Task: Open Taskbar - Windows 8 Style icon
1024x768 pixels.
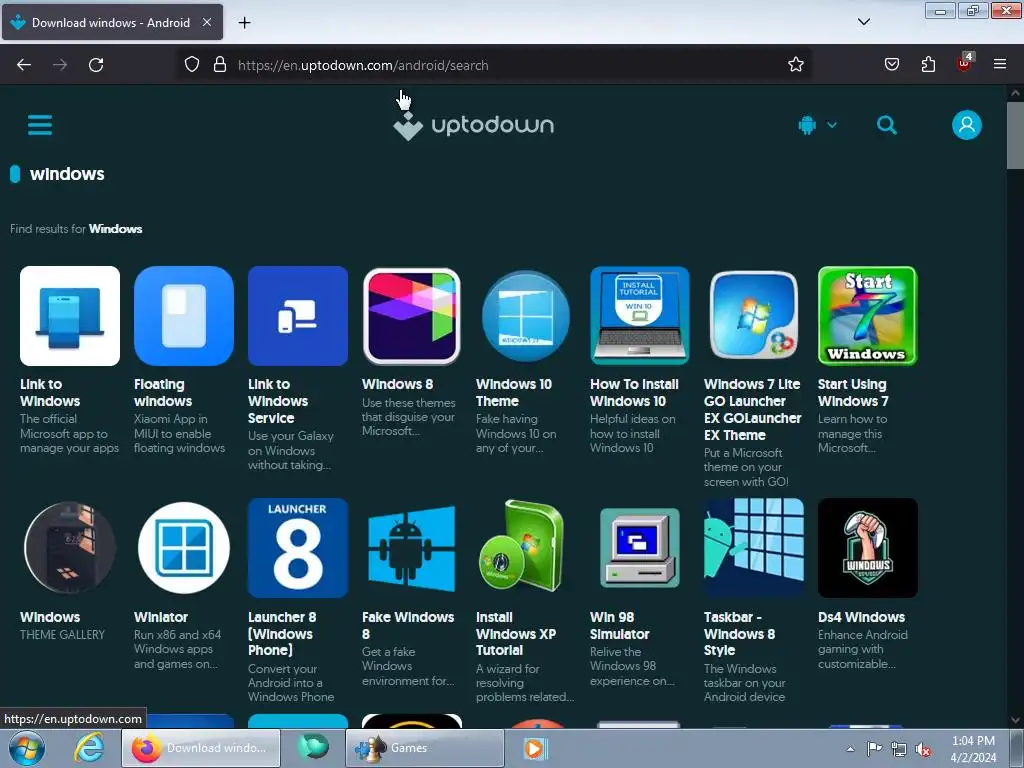Action: tap(754, 548)
